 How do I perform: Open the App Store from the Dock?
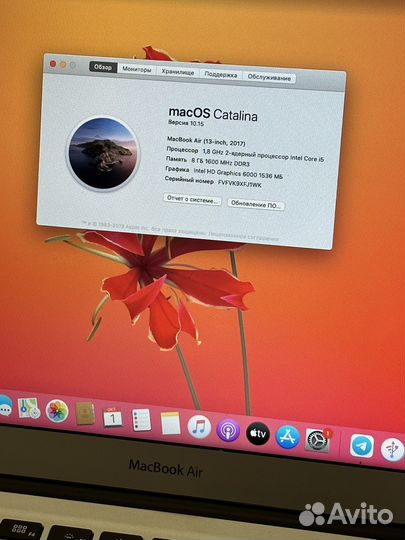point(288,437)
